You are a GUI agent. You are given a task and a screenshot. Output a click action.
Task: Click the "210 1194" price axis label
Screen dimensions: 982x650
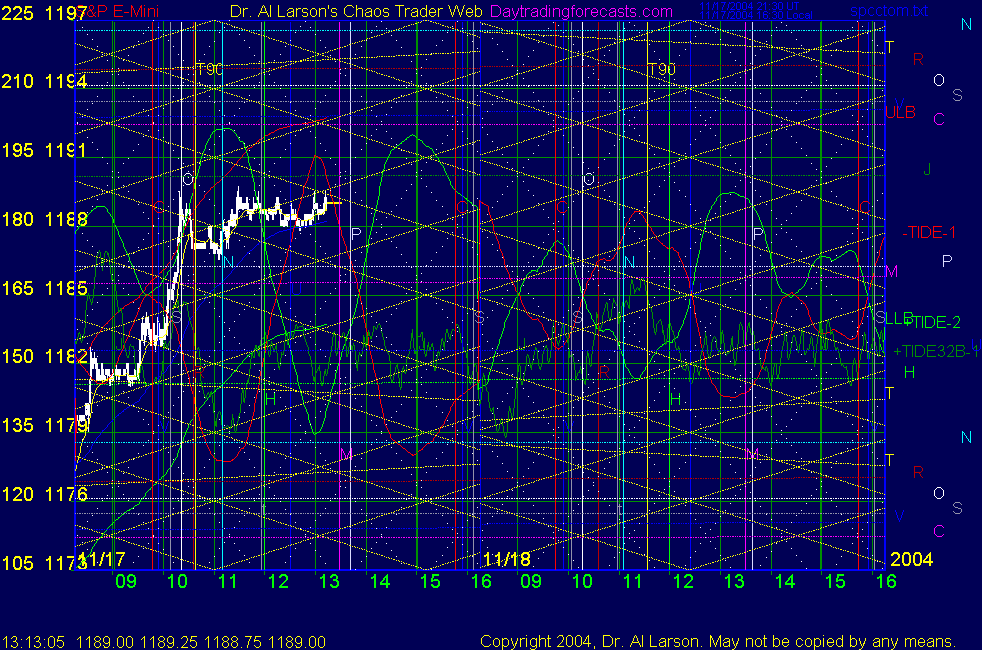(x=44, y=81)
